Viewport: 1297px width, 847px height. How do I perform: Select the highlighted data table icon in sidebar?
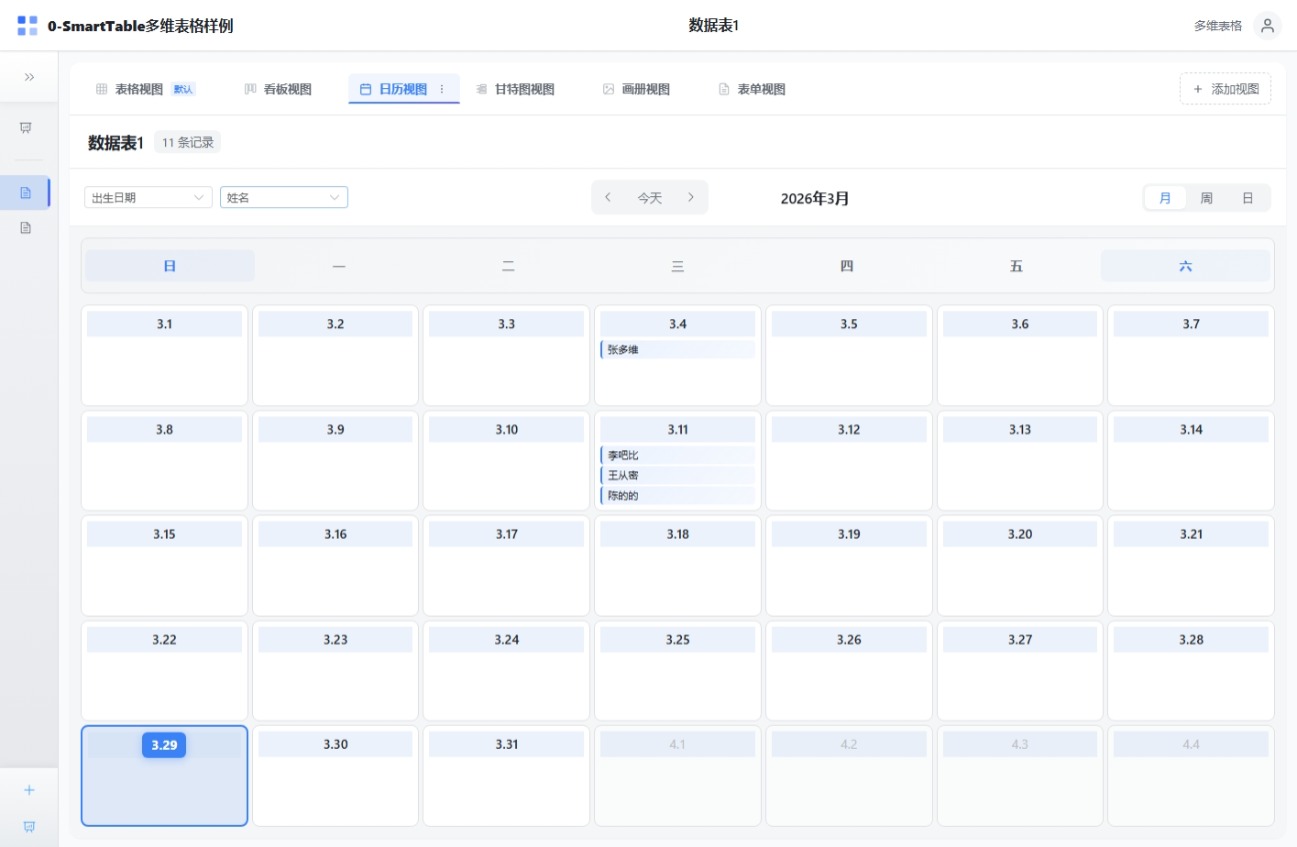click(26, 192)
